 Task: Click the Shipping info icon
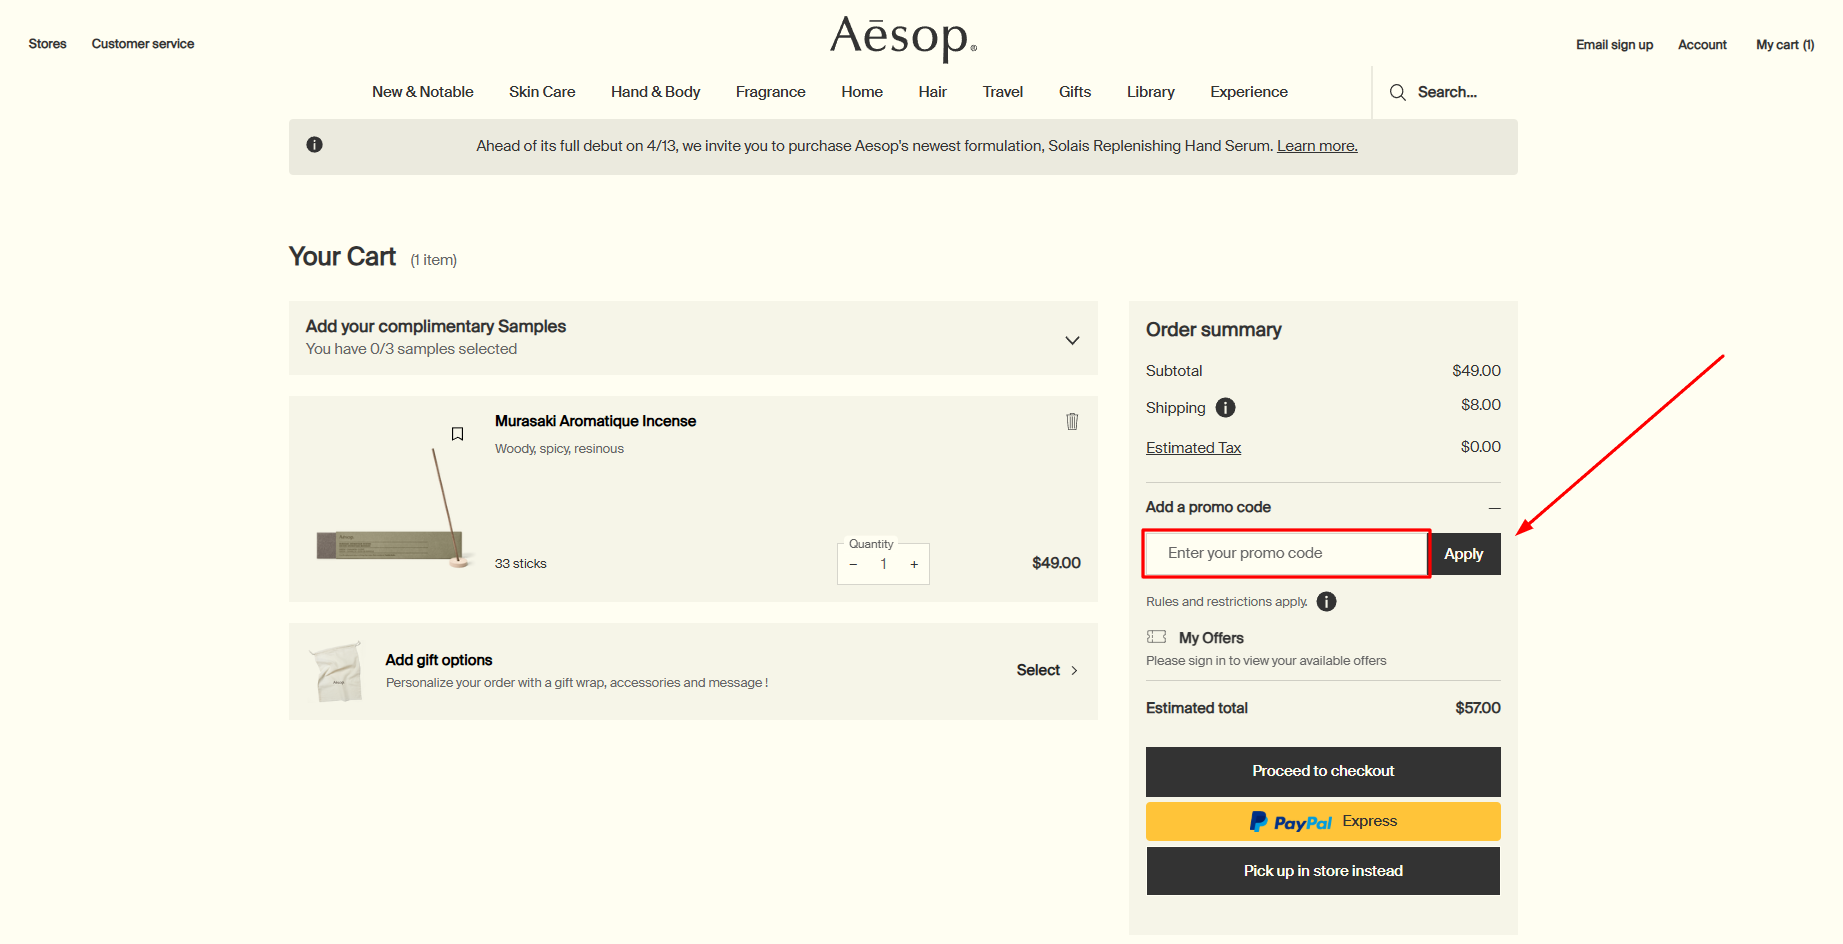(1225, 408)
